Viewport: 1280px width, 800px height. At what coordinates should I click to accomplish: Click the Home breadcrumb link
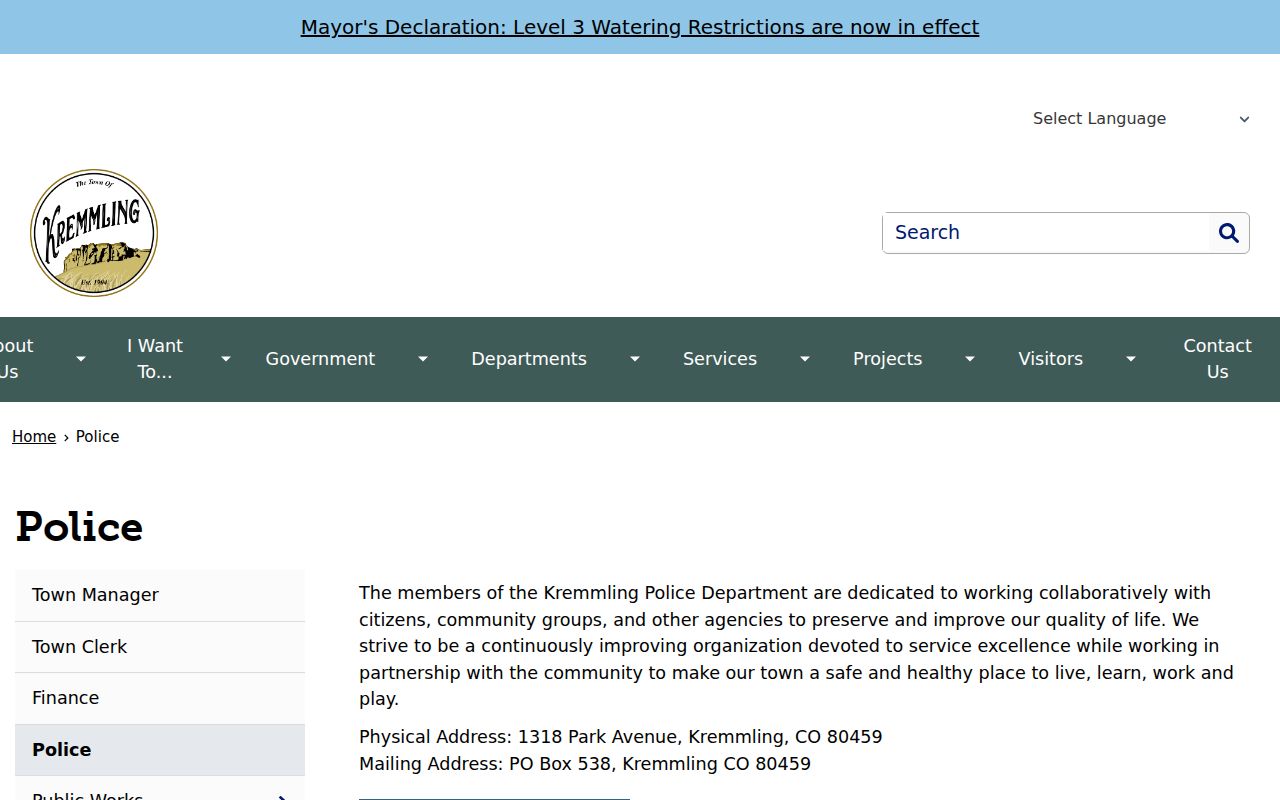point(34,437)
